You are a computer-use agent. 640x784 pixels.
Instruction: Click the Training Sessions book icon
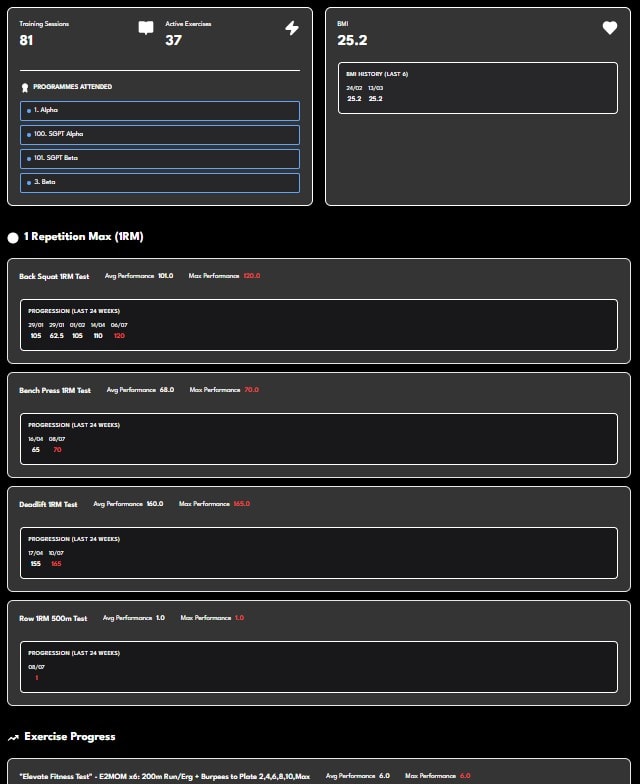[146, 28]
